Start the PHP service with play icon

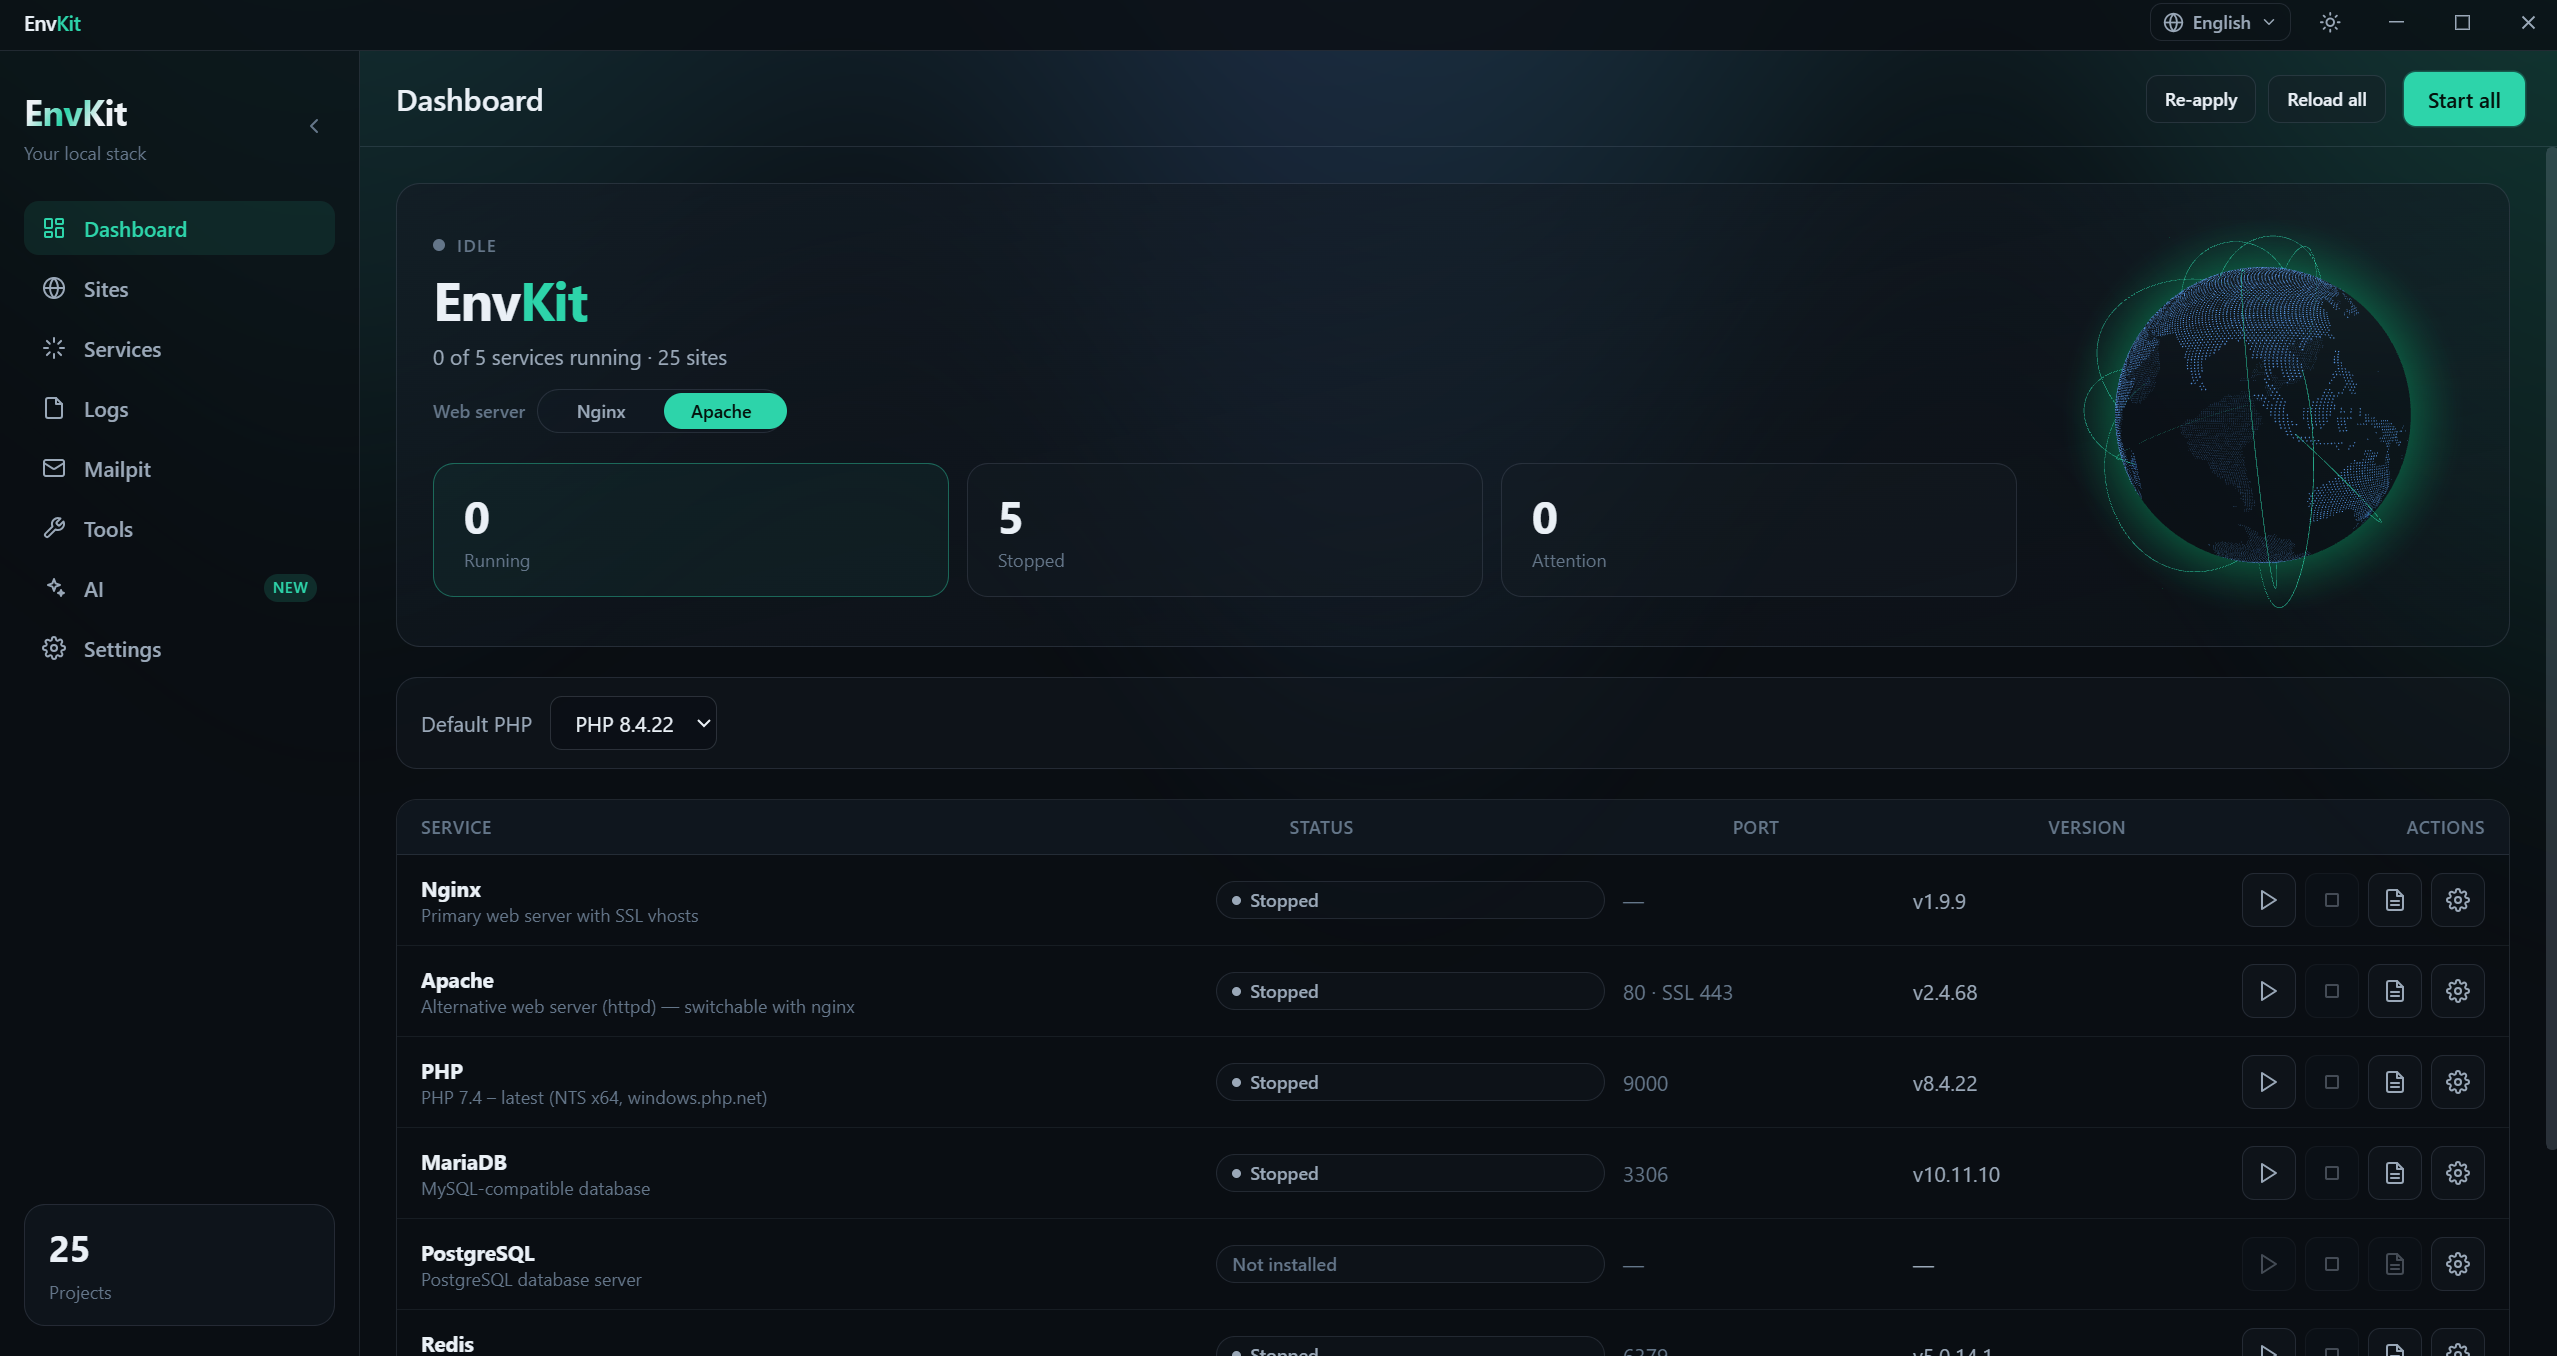pos(2268,1082)
